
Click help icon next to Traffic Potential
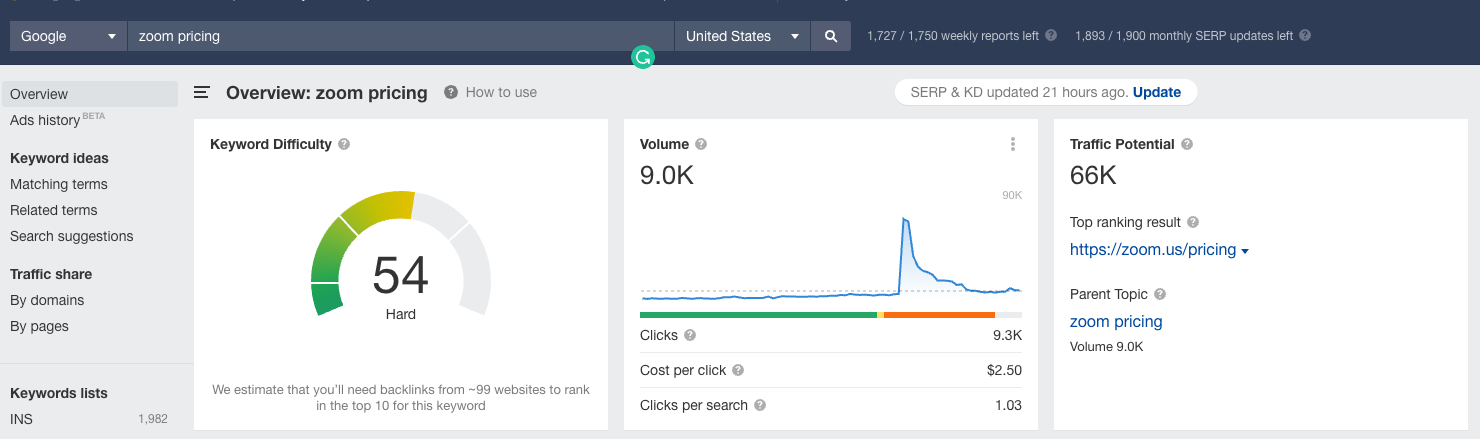point(1187,144)
